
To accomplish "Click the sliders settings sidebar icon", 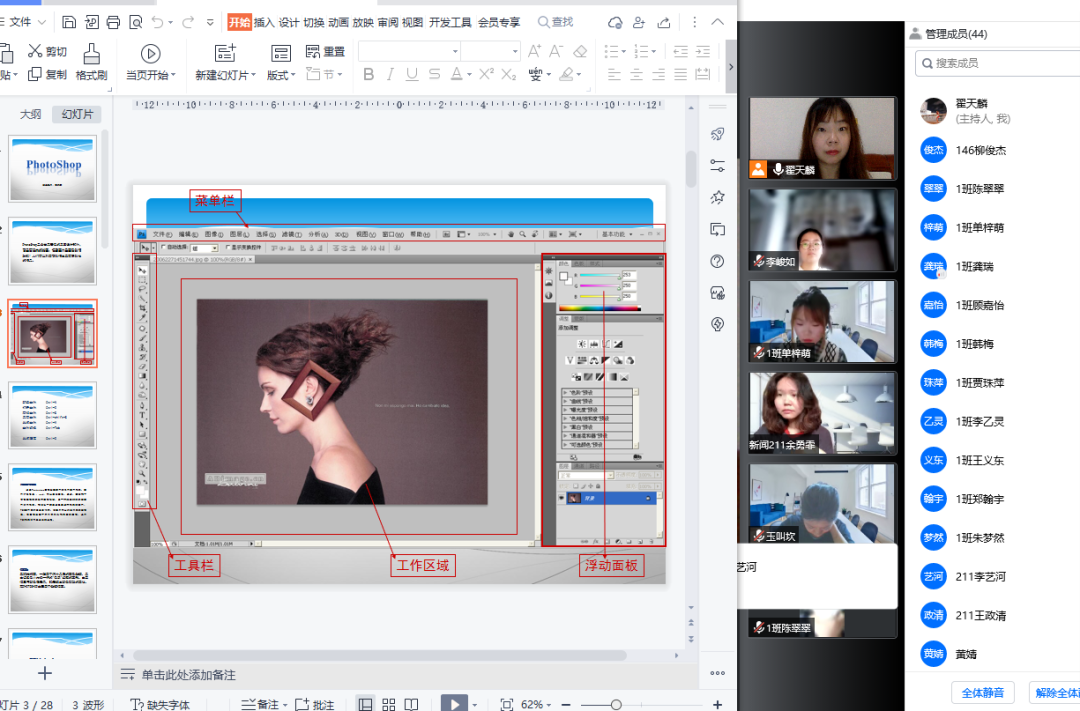I will pos(717,165).
